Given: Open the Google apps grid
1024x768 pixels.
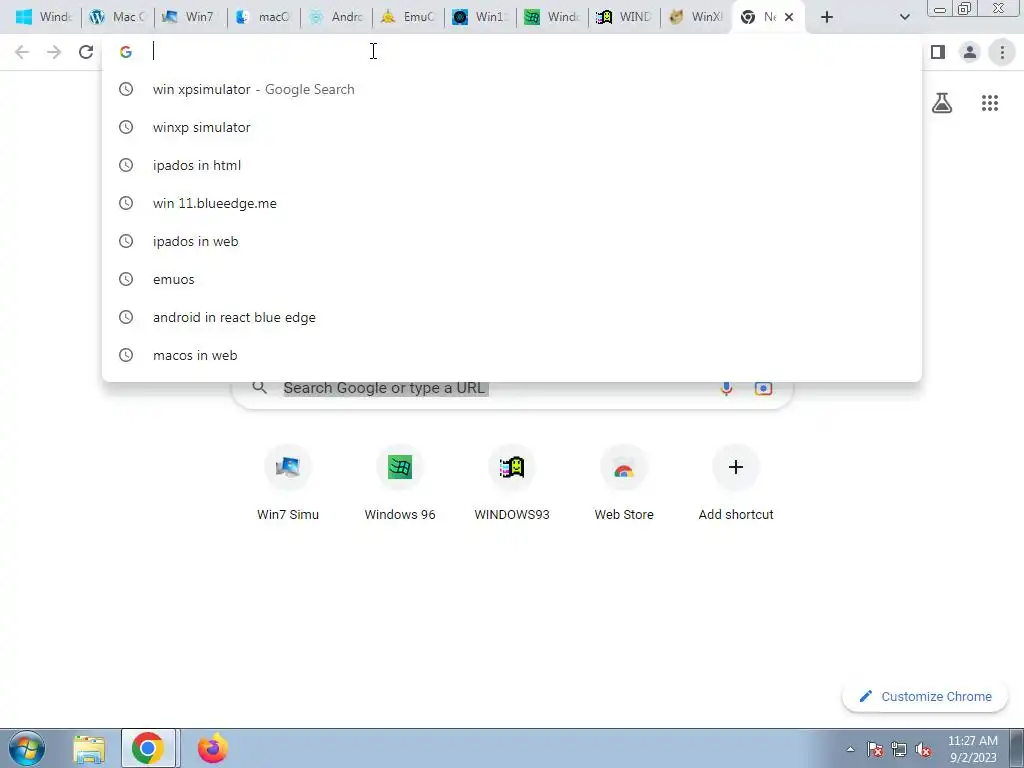Looking at the screenshot, I should pos(990,103).
